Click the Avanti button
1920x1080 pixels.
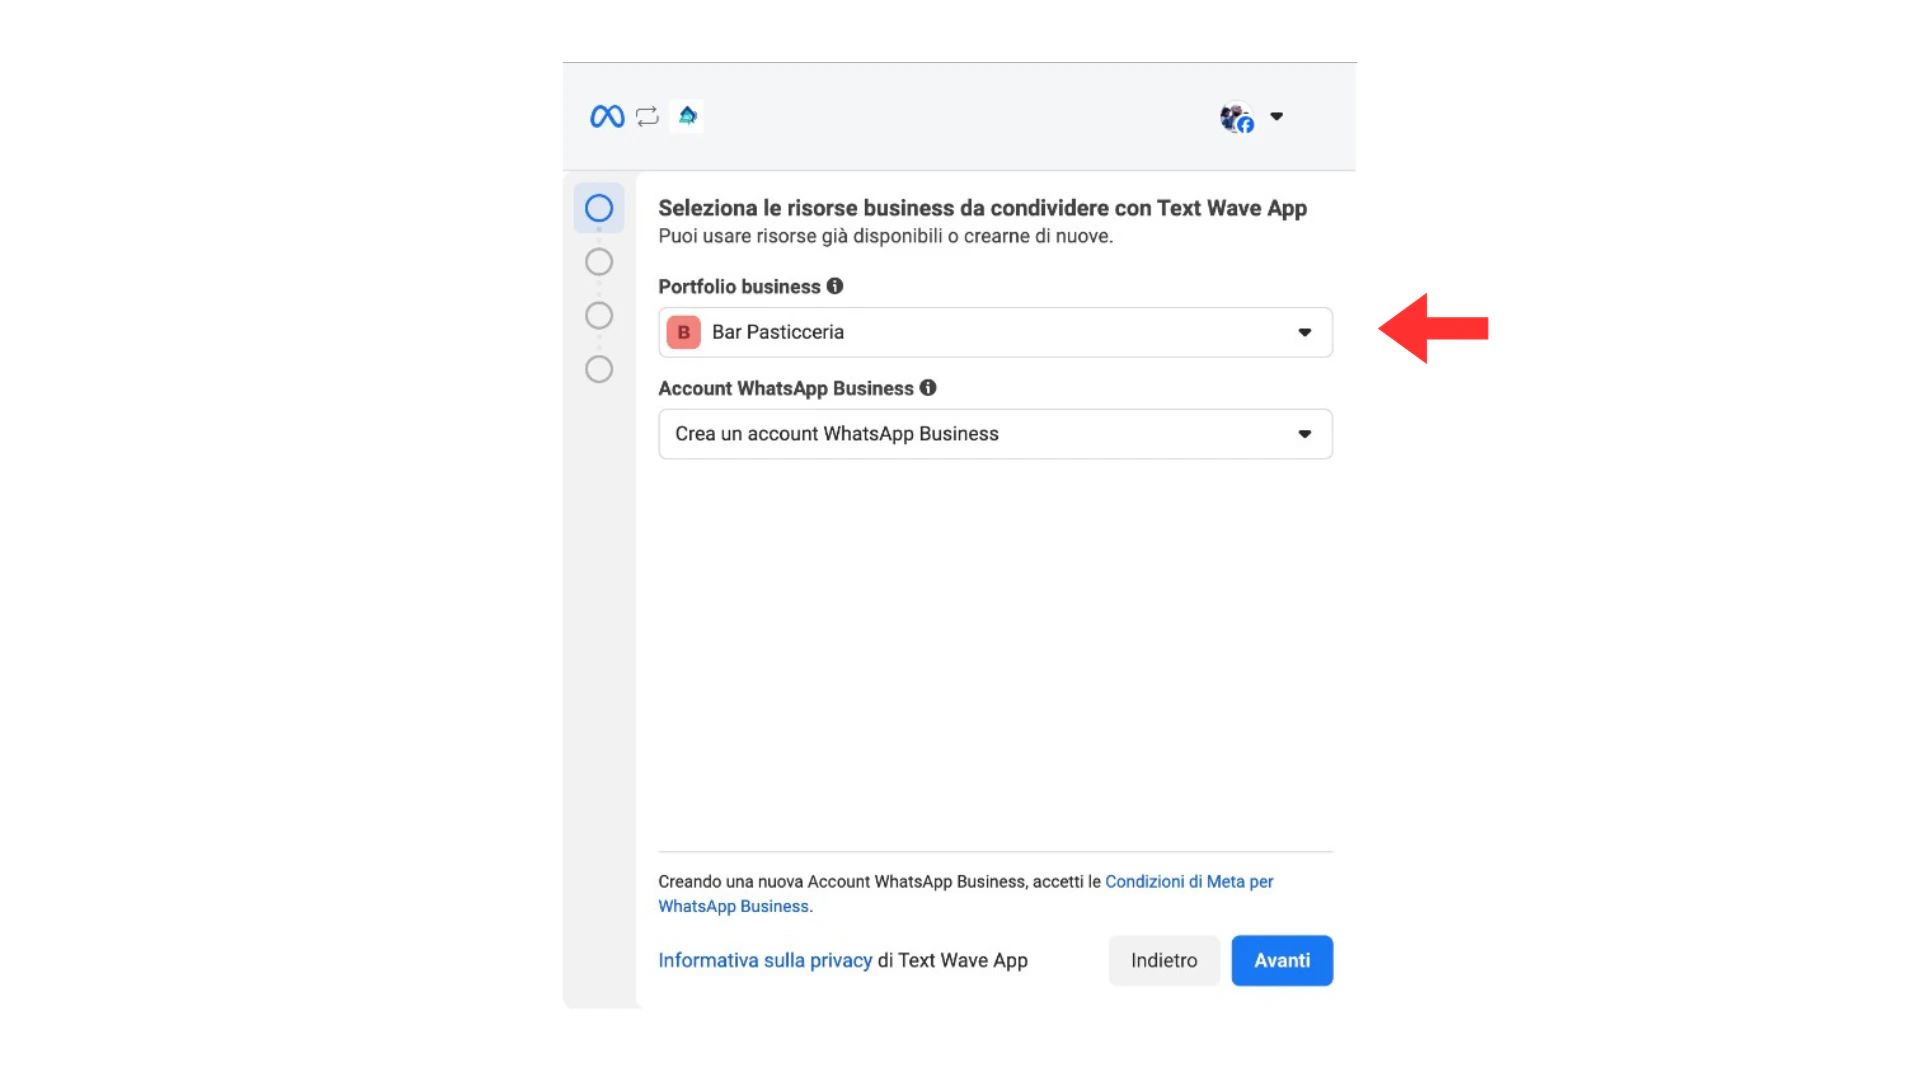(x=1281, y=960)
